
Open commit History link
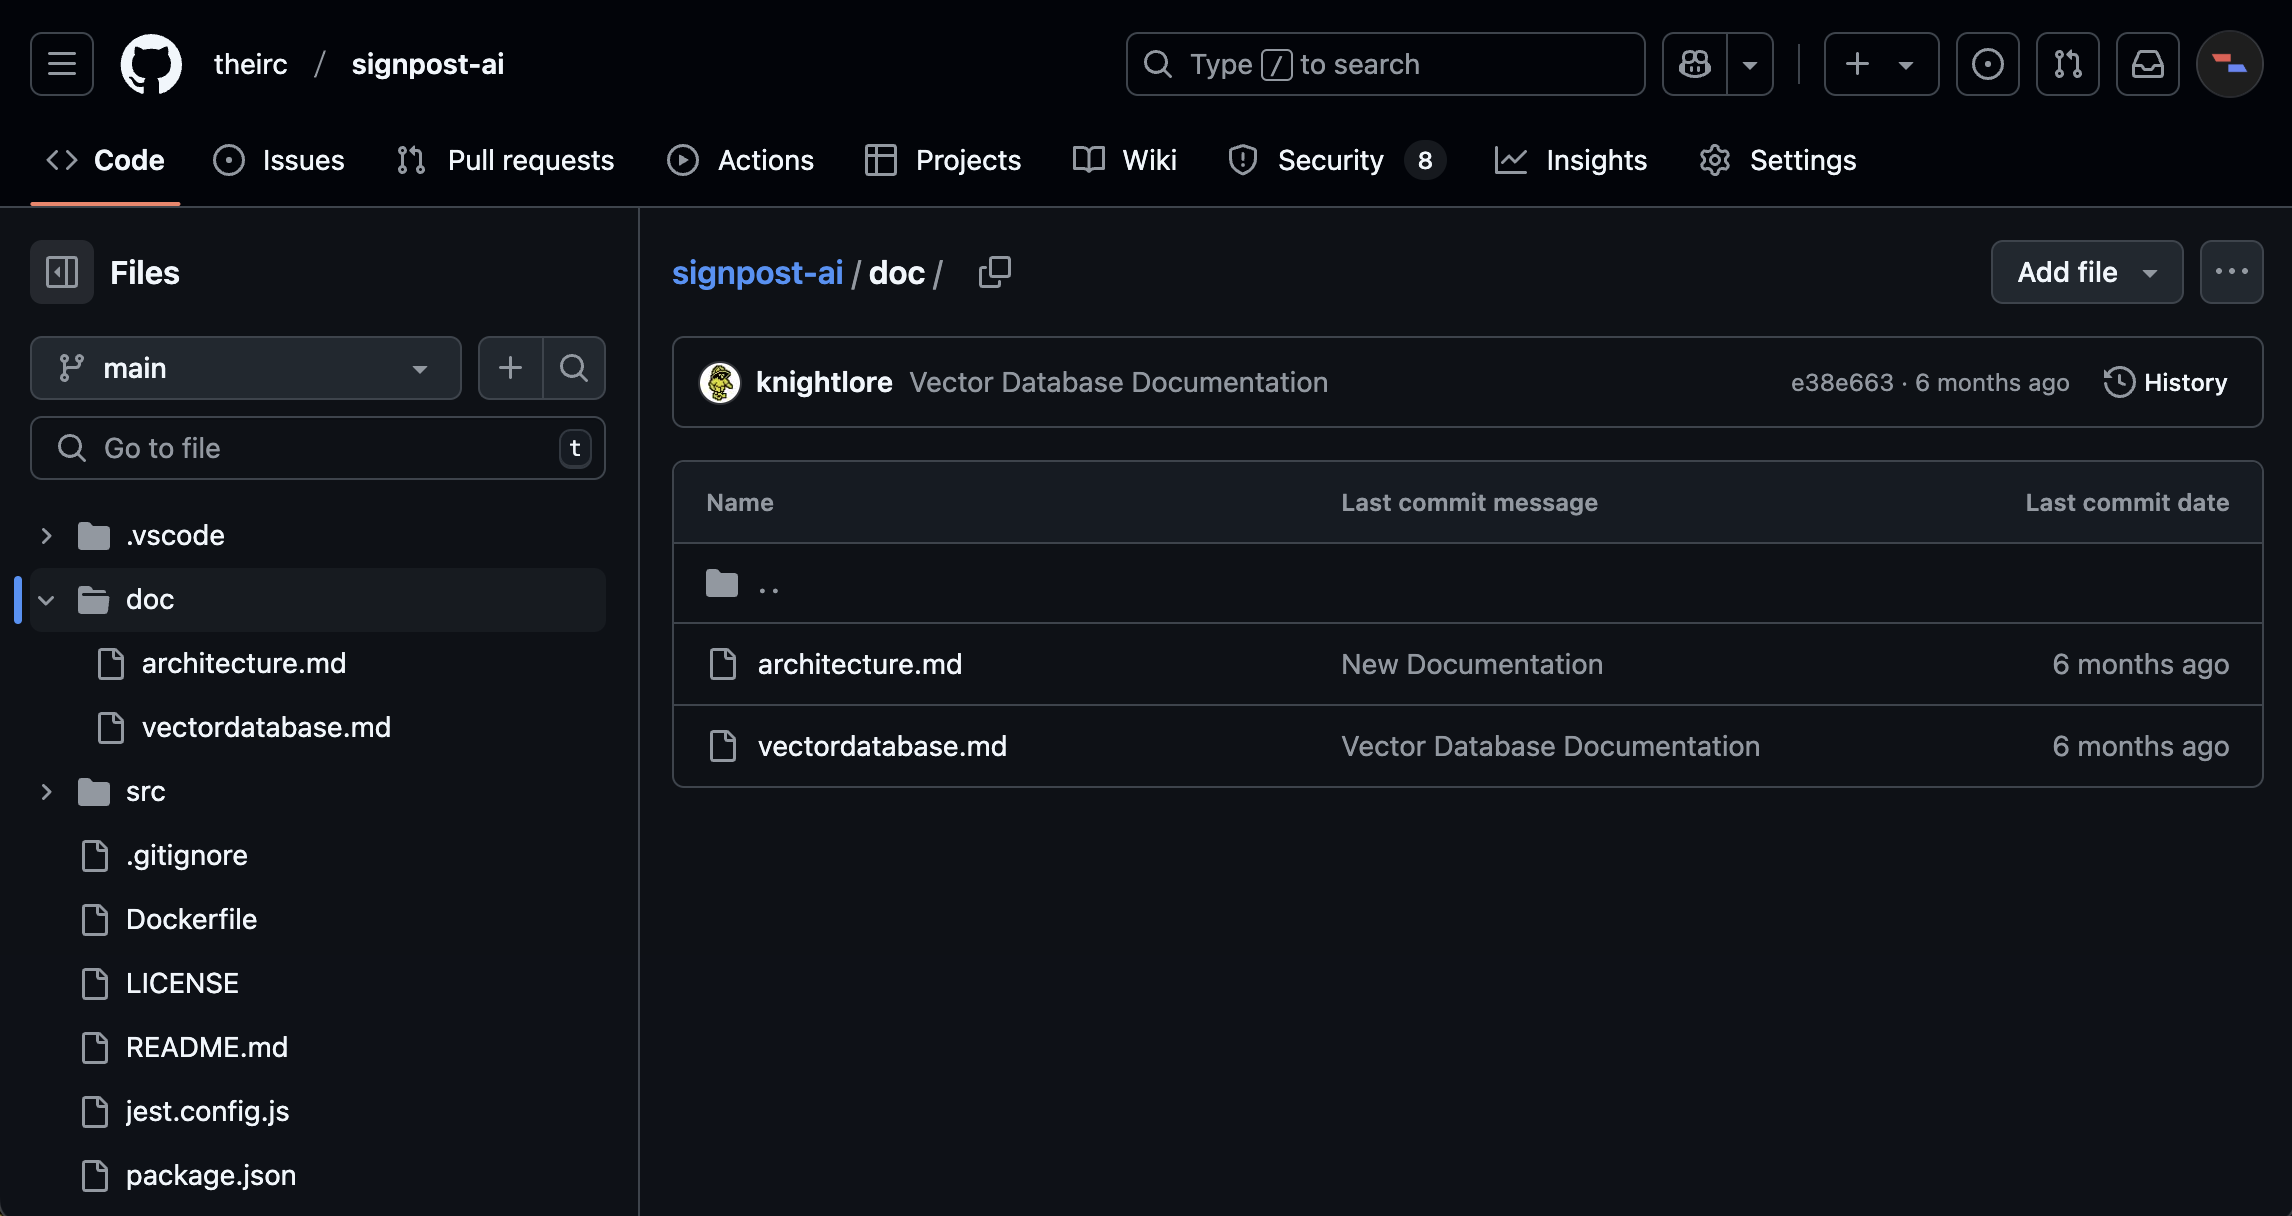coord(2165,382)
